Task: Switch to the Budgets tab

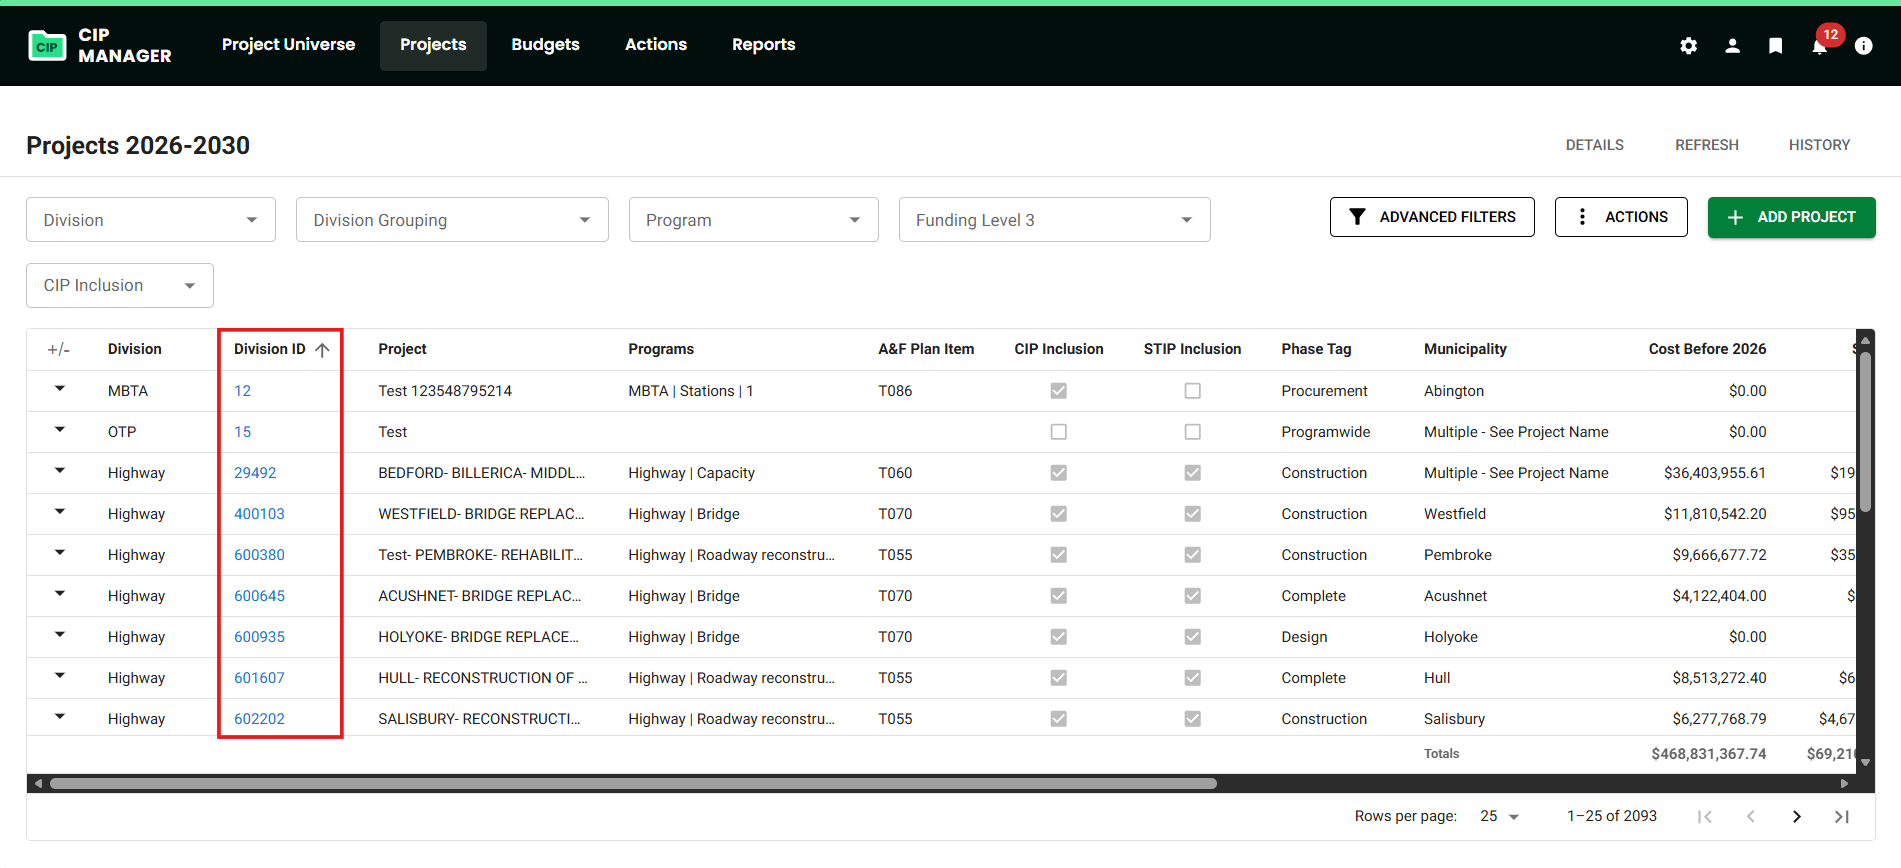Action: (545, 45)
